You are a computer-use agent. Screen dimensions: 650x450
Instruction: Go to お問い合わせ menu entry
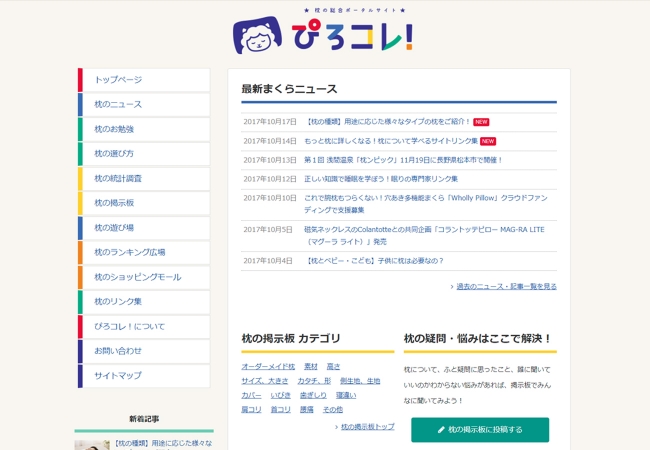[144, 351]
